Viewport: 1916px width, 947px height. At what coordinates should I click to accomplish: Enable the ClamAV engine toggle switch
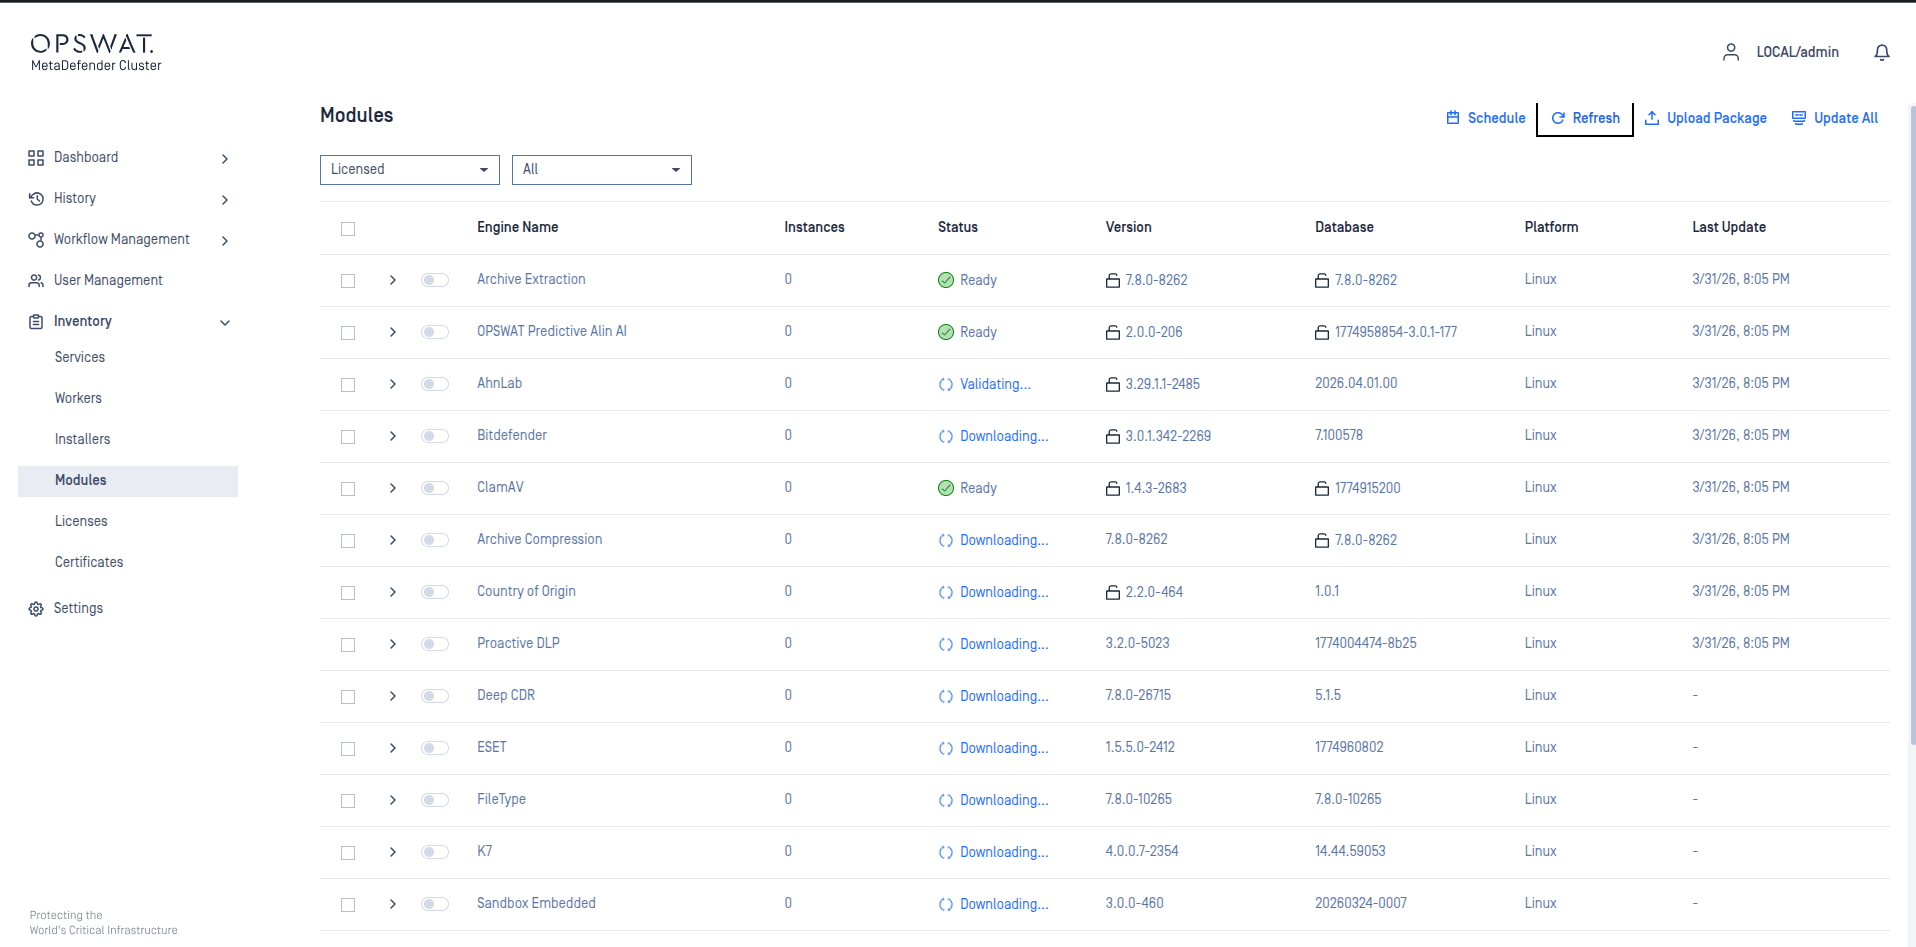[x=435, y=488]
